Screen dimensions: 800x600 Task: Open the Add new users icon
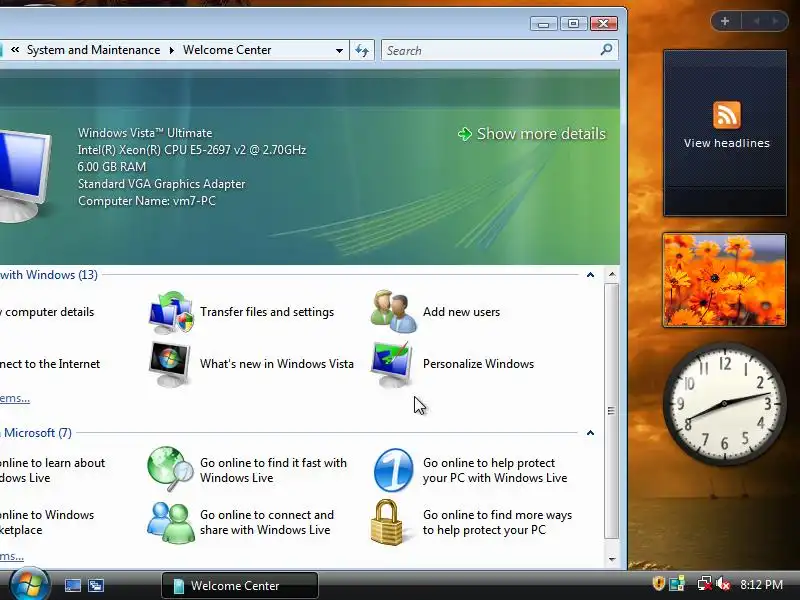click(393, 312)
